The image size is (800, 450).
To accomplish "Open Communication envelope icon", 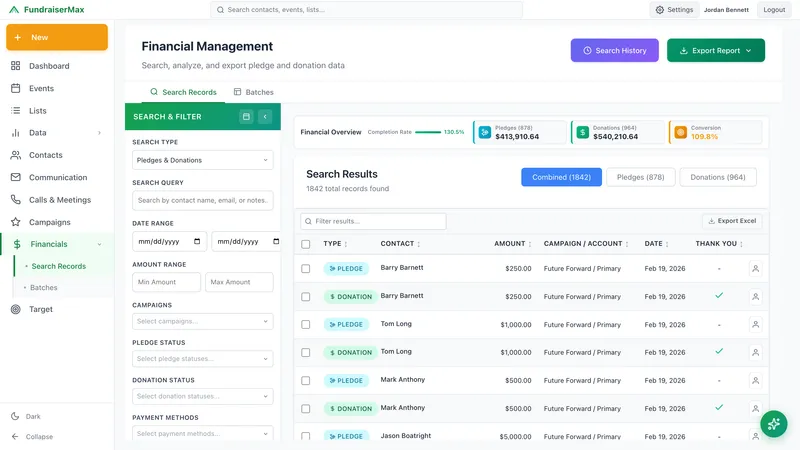I will coord(16,178).
